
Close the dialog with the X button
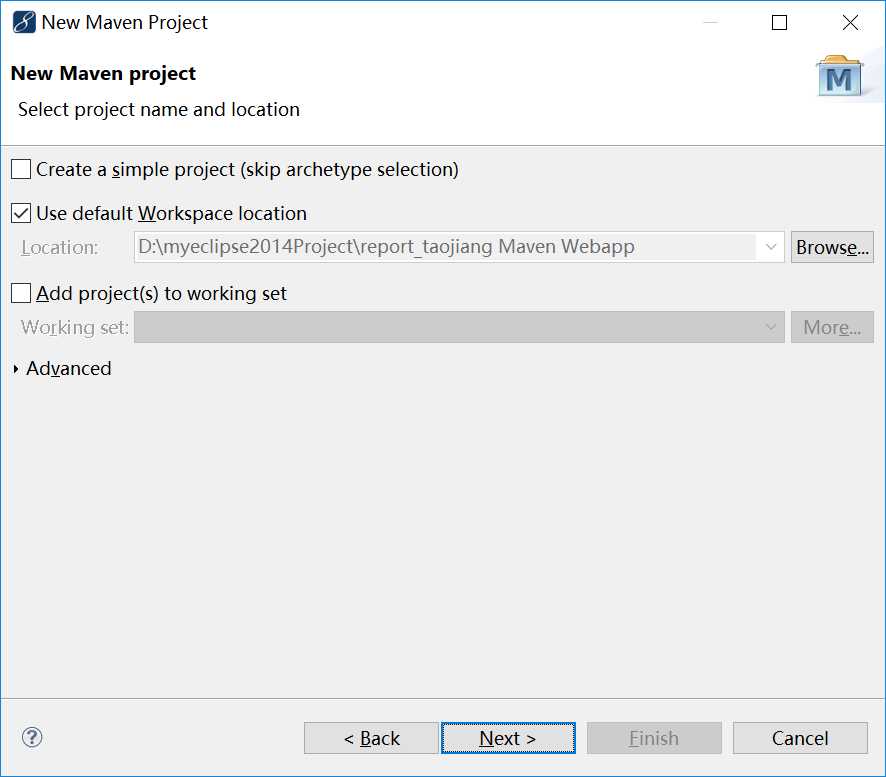(x=850, y=22)
